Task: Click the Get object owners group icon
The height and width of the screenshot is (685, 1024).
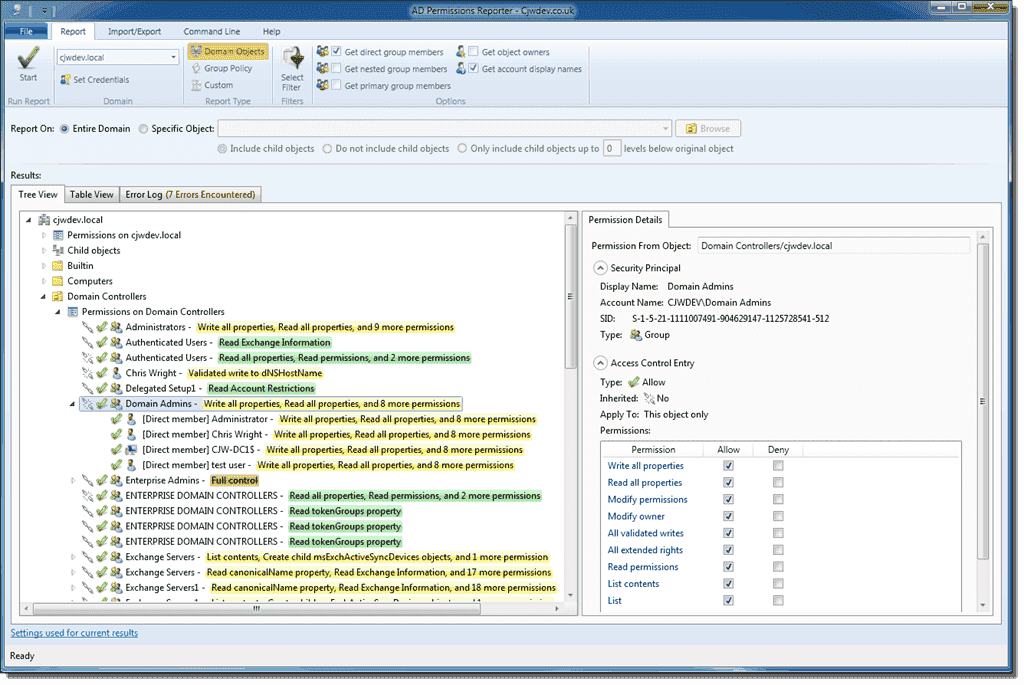Action: tap(460, 51)
